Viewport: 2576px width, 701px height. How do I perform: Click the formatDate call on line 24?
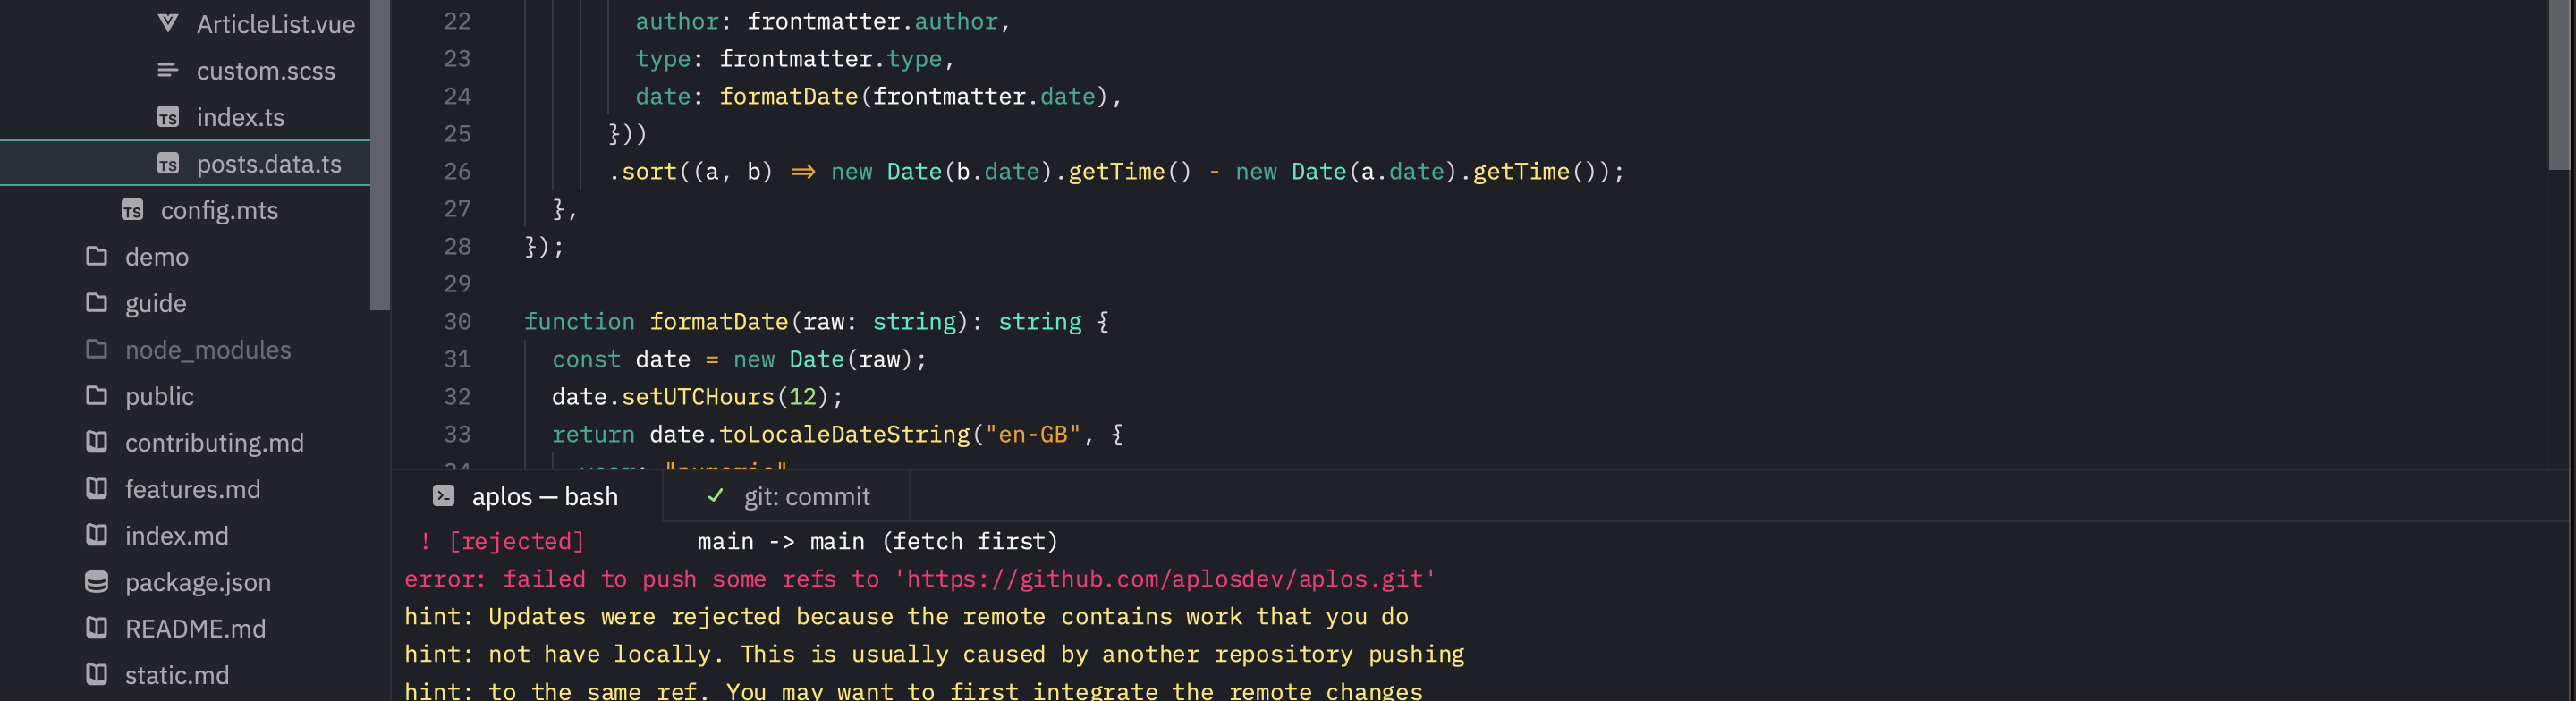789,96
